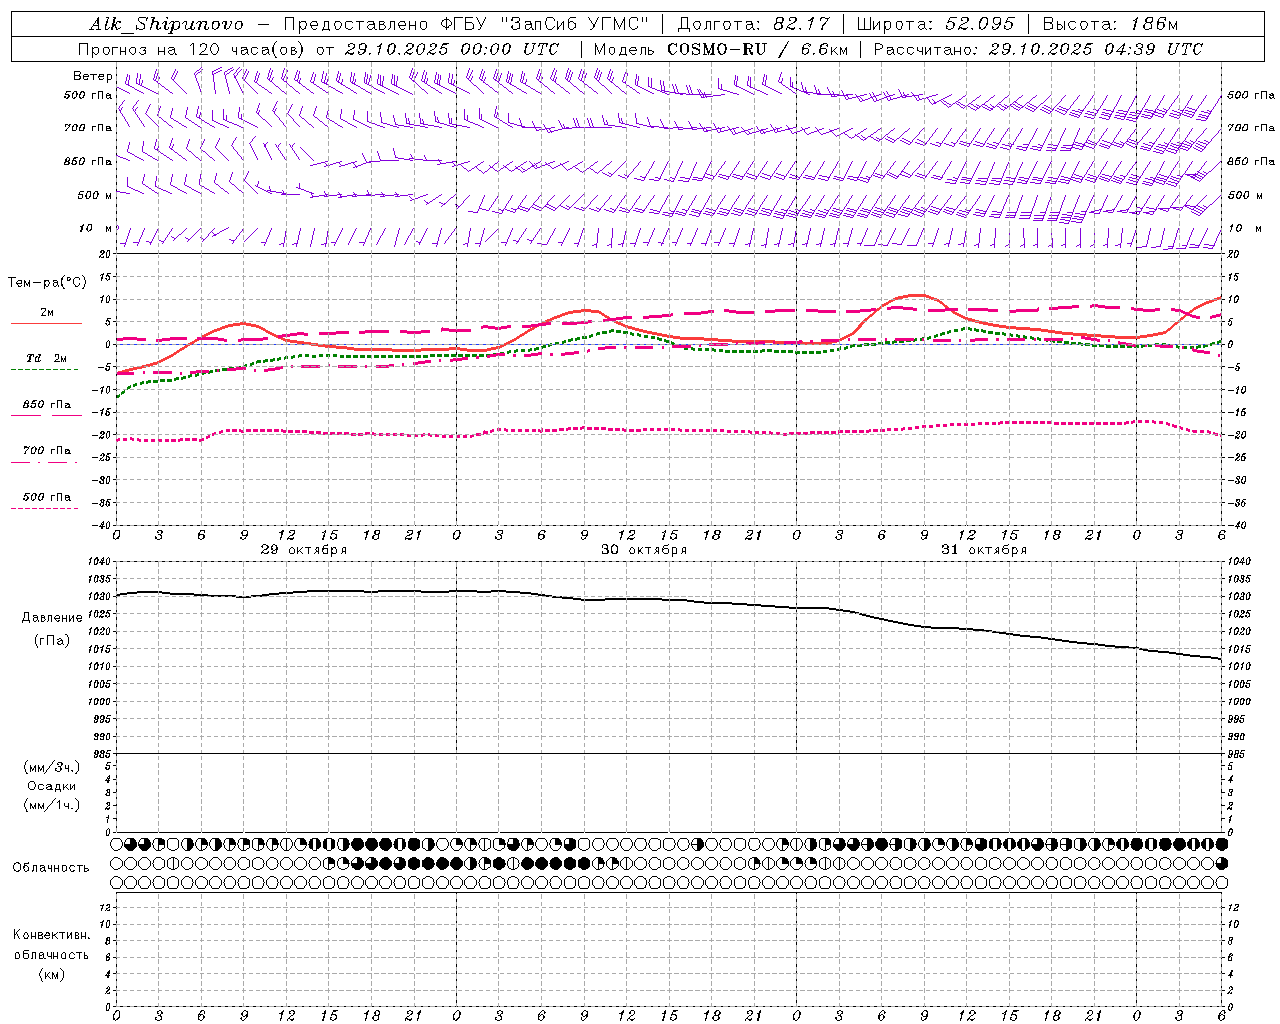Click the Давление panel label
This screenshot has width=1280, height=1024.
[x=52, y=618]
